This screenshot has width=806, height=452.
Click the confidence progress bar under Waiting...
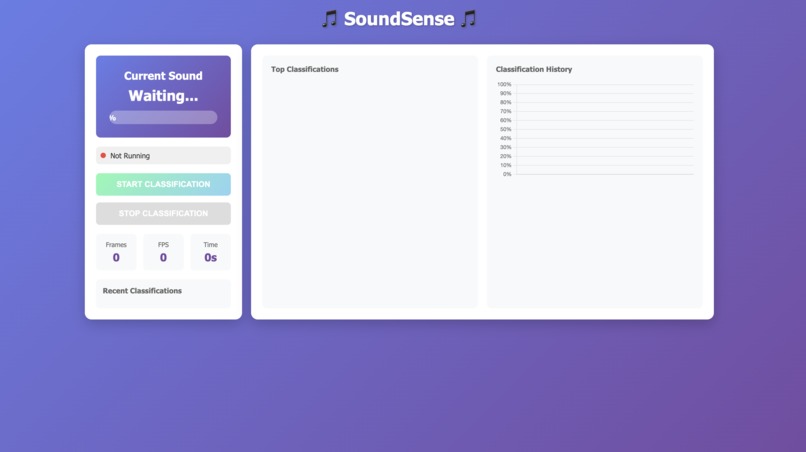163,117
